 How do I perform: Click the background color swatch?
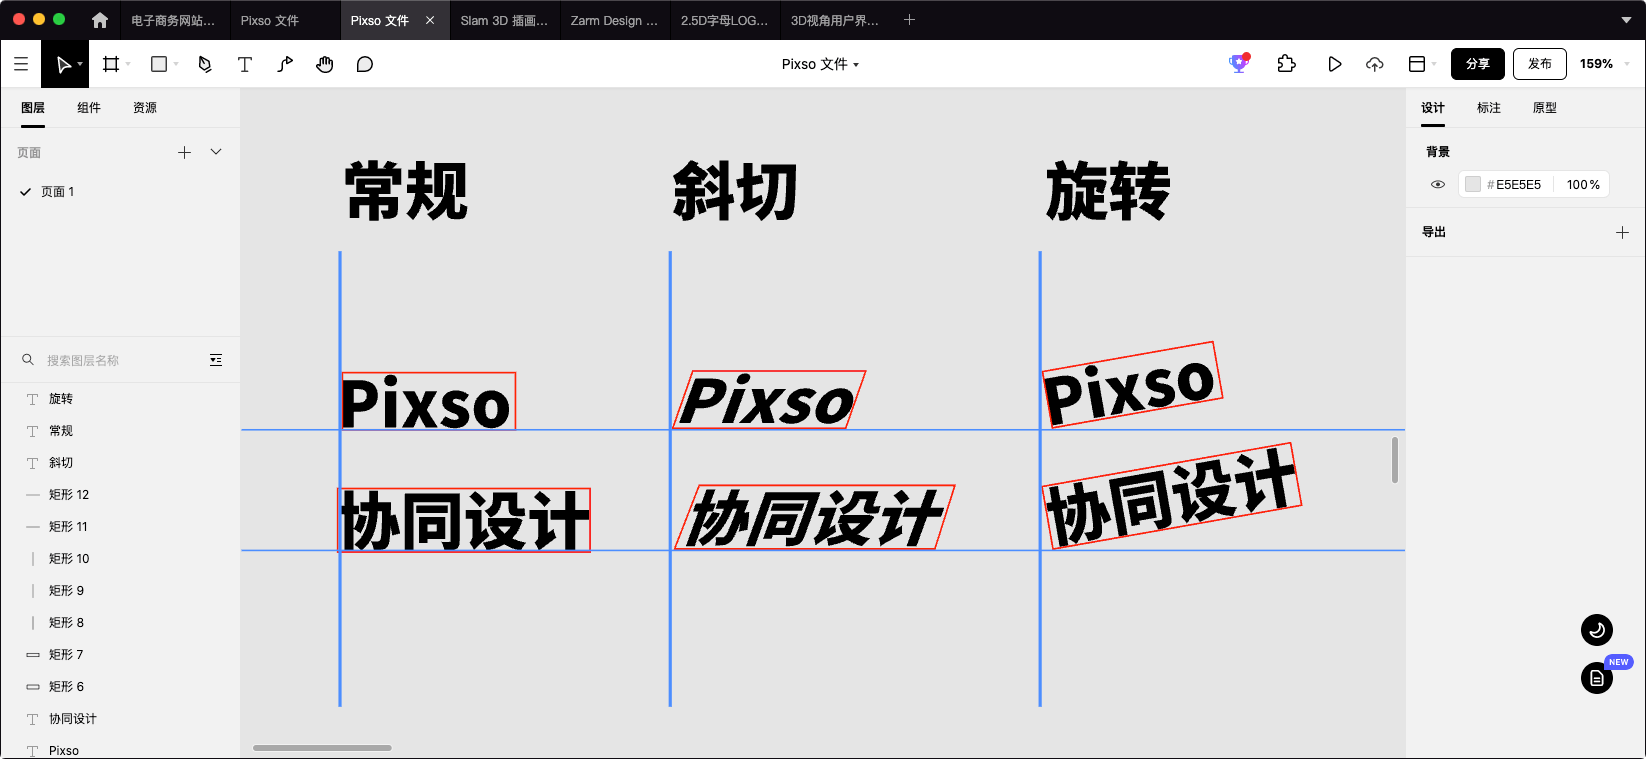tap(1473, 185)
